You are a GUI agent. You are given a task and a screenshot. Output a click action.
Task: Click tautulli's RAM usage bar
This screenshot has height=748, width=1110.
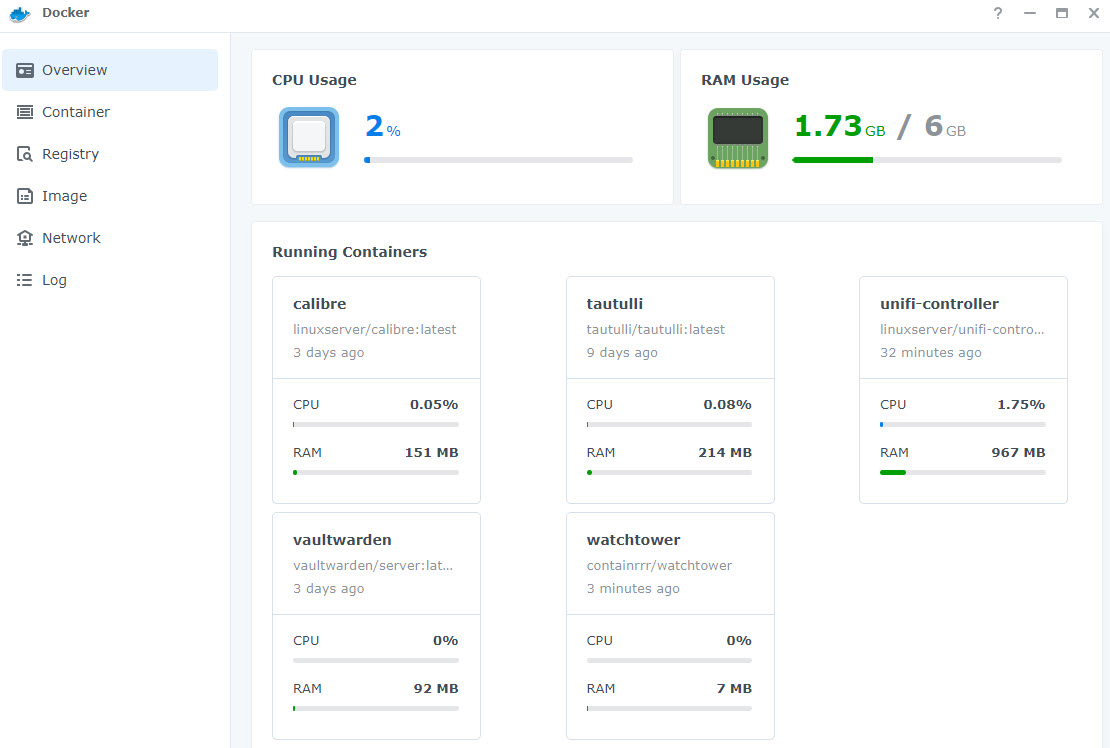[x=669, y=473]
